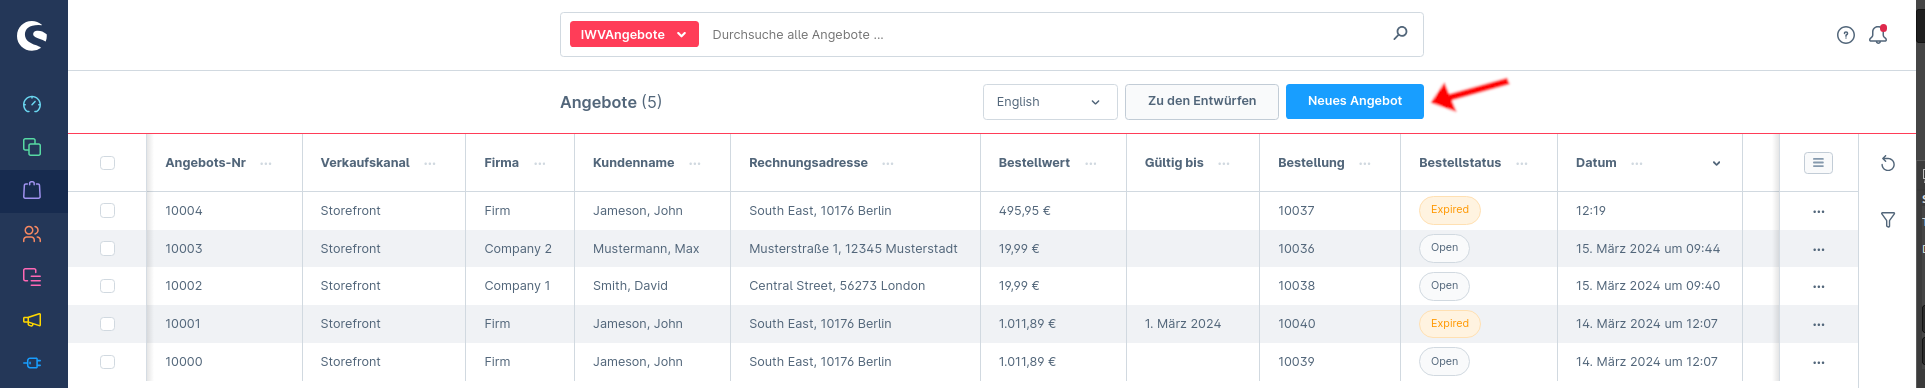This screenshot has width=1925, height=388.
Task: Click the 1. März 2024 valid-until cell
Action: [1183, 324]
